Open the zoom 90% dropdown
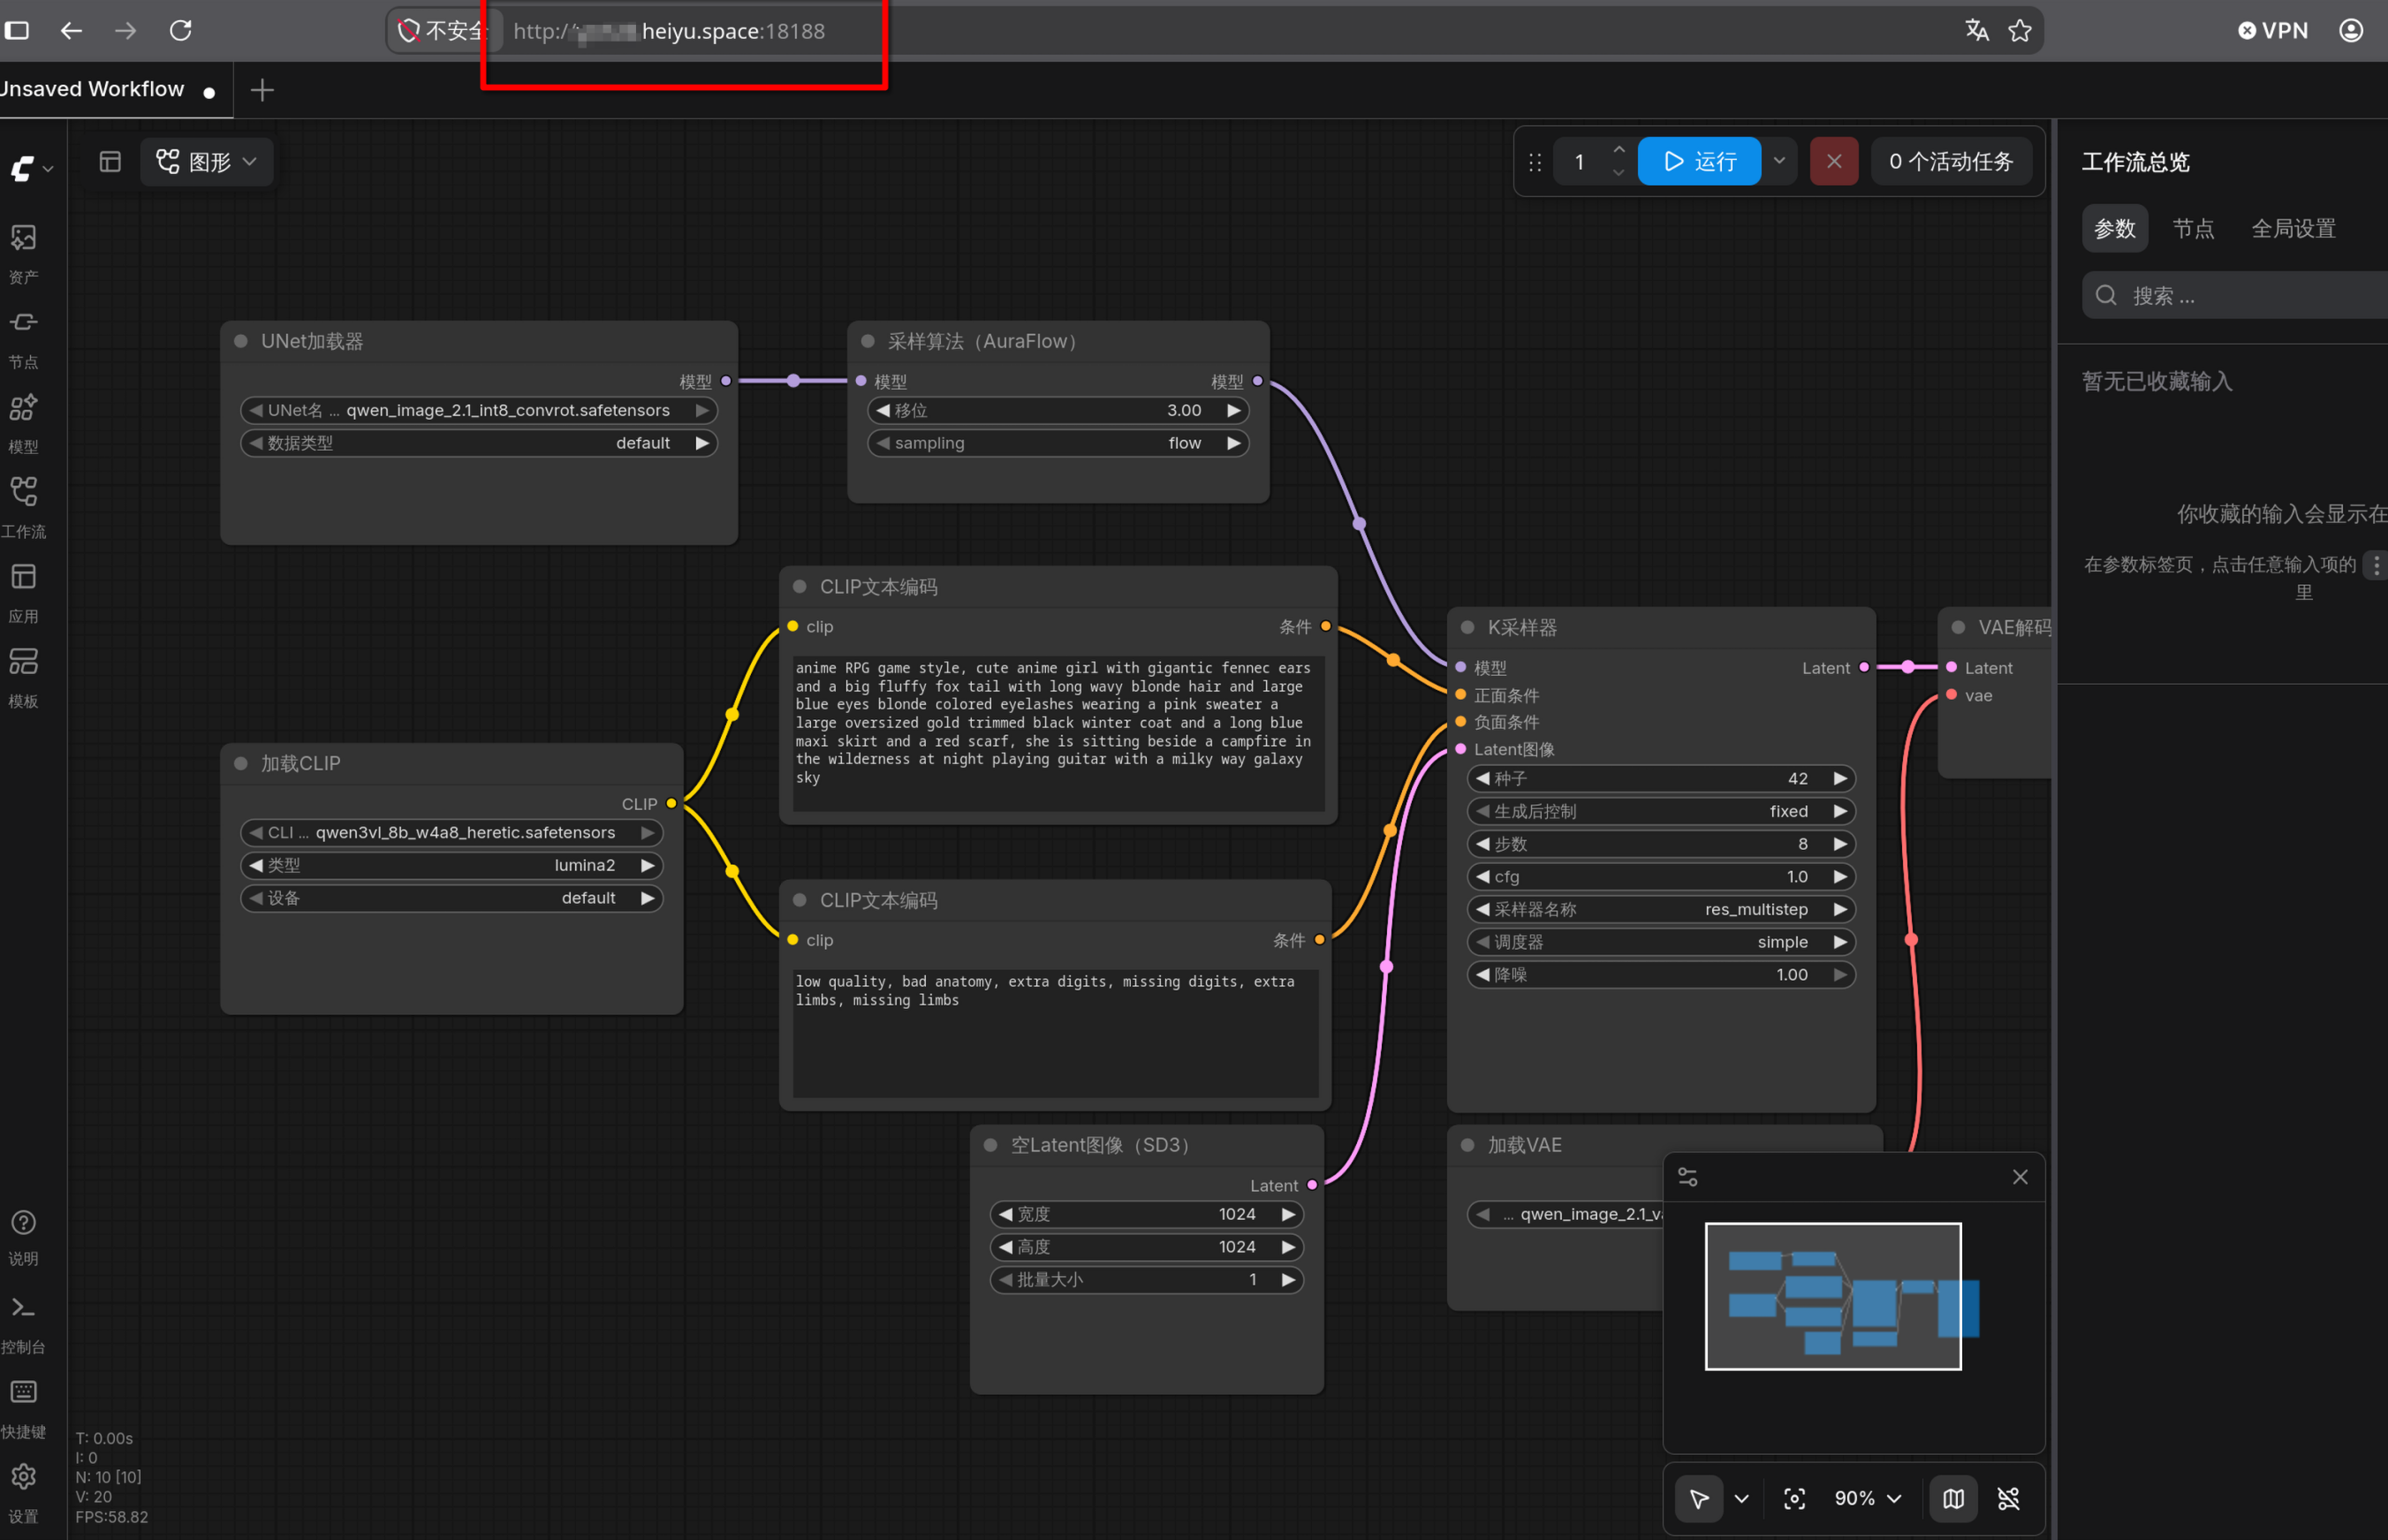The image size is (2388, 1540). [x=1867, y=1498]
